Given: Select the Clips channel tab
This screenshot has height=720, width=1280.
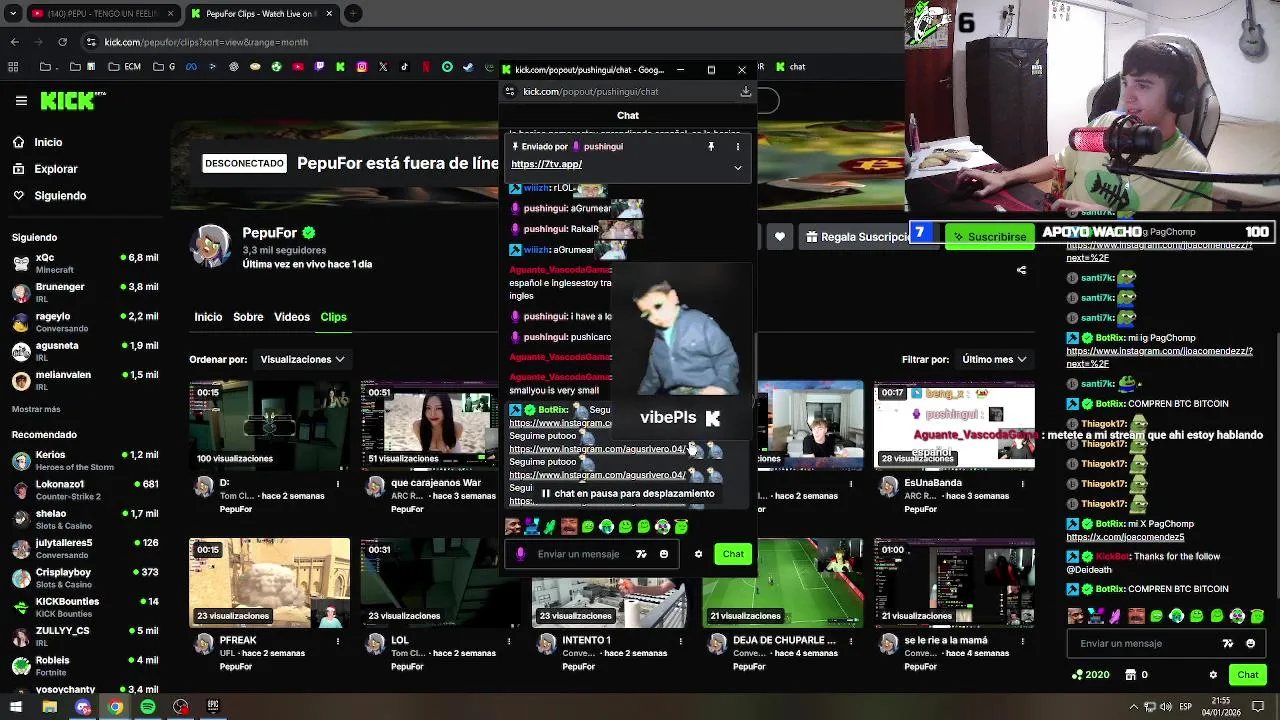Looking at the screenshot, I should [333, 317].
